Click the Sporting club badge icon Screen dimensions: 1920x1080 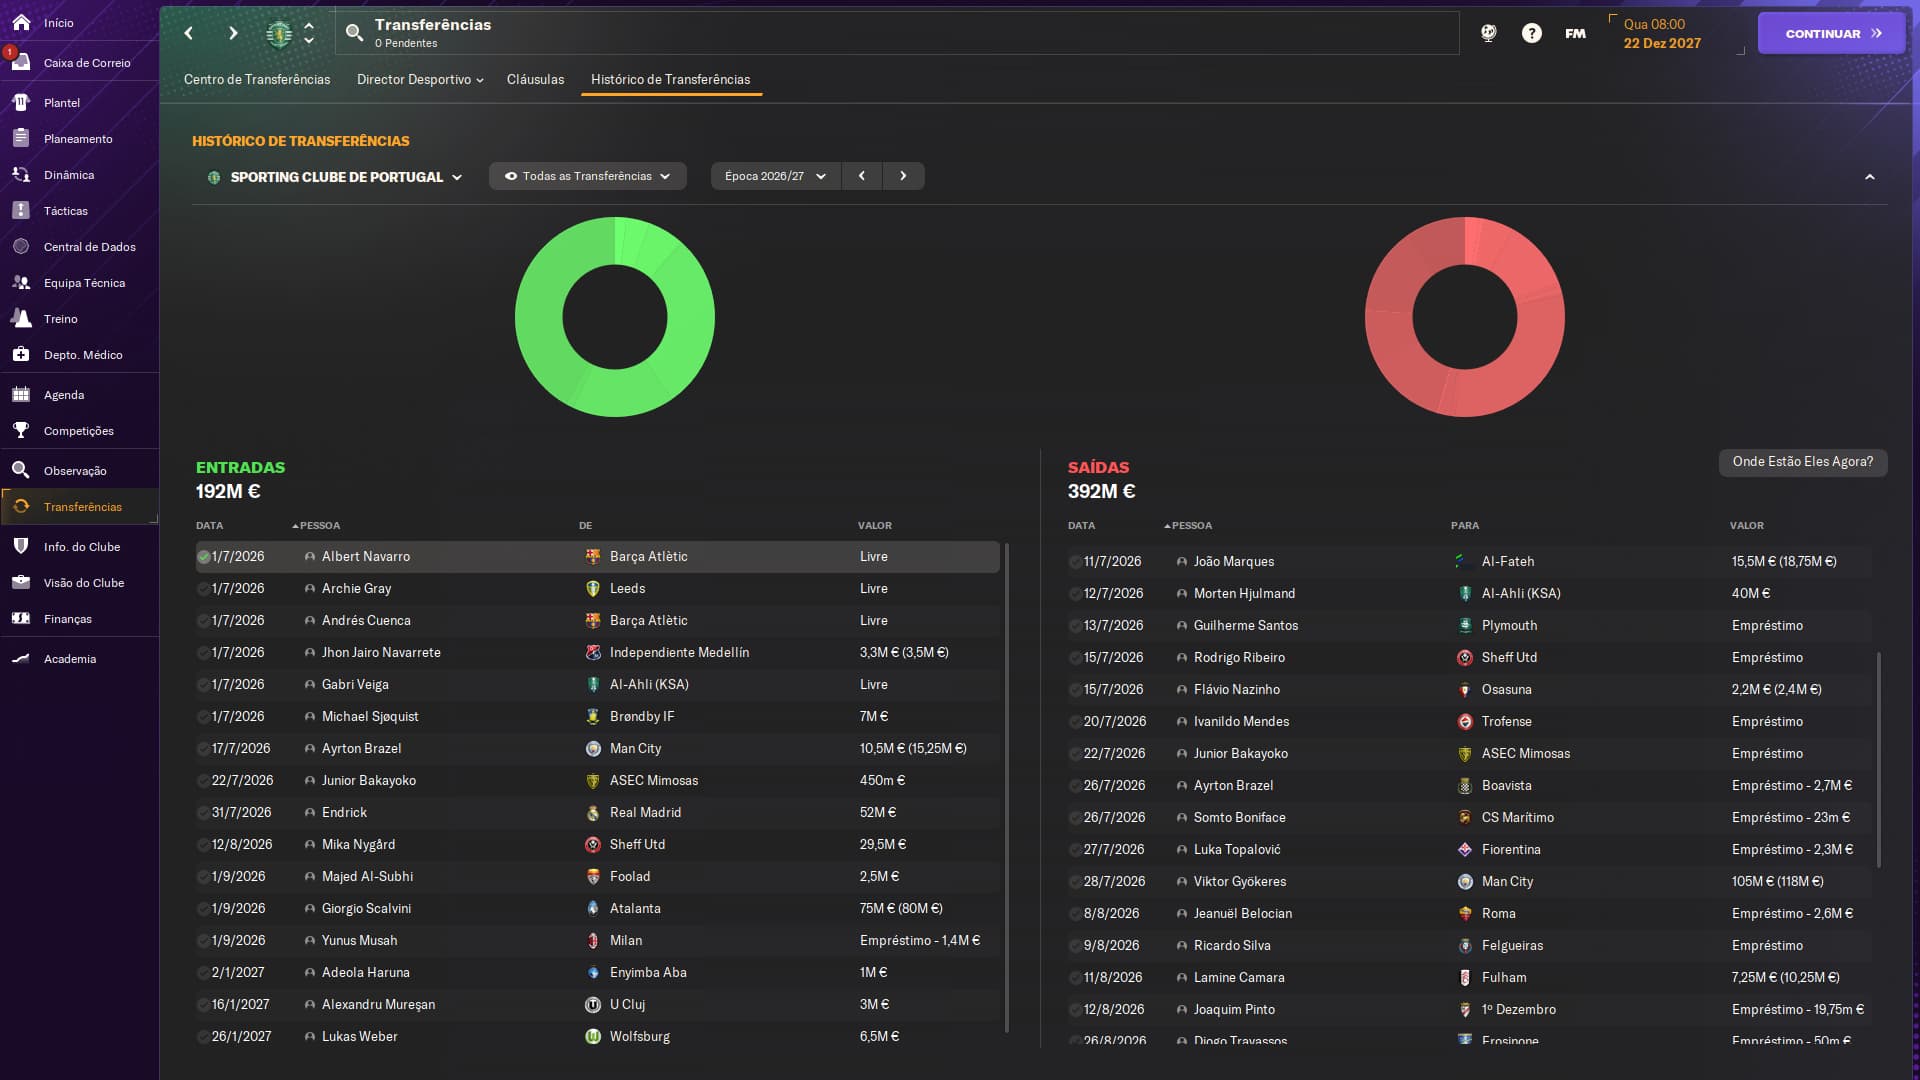(279, 33)
